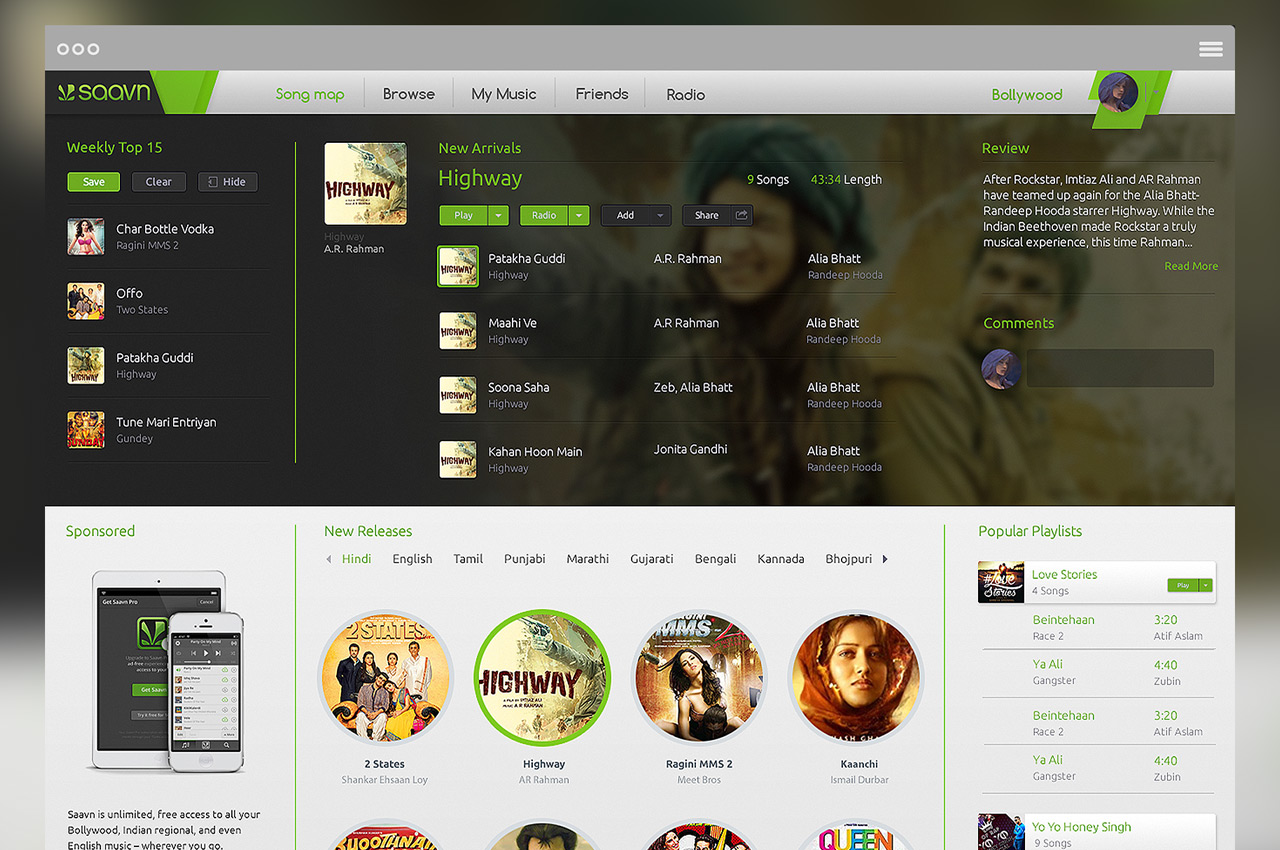Click the Save button in Weekly Top 15
1280x850 pixels.
pos(93,182)
